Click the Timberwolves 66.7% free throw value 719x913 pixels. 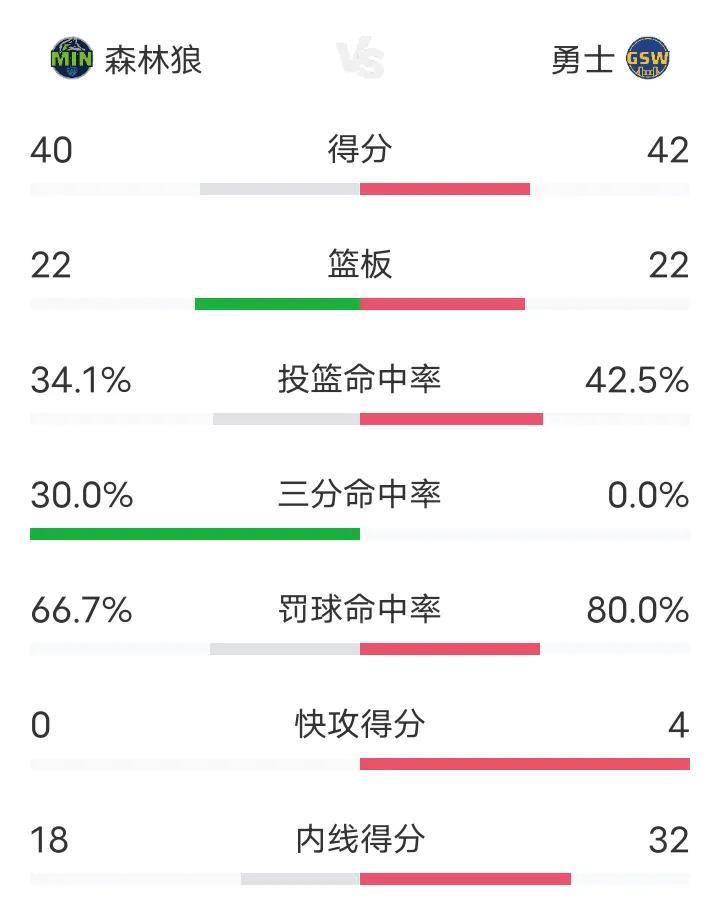tap(82, 611)
